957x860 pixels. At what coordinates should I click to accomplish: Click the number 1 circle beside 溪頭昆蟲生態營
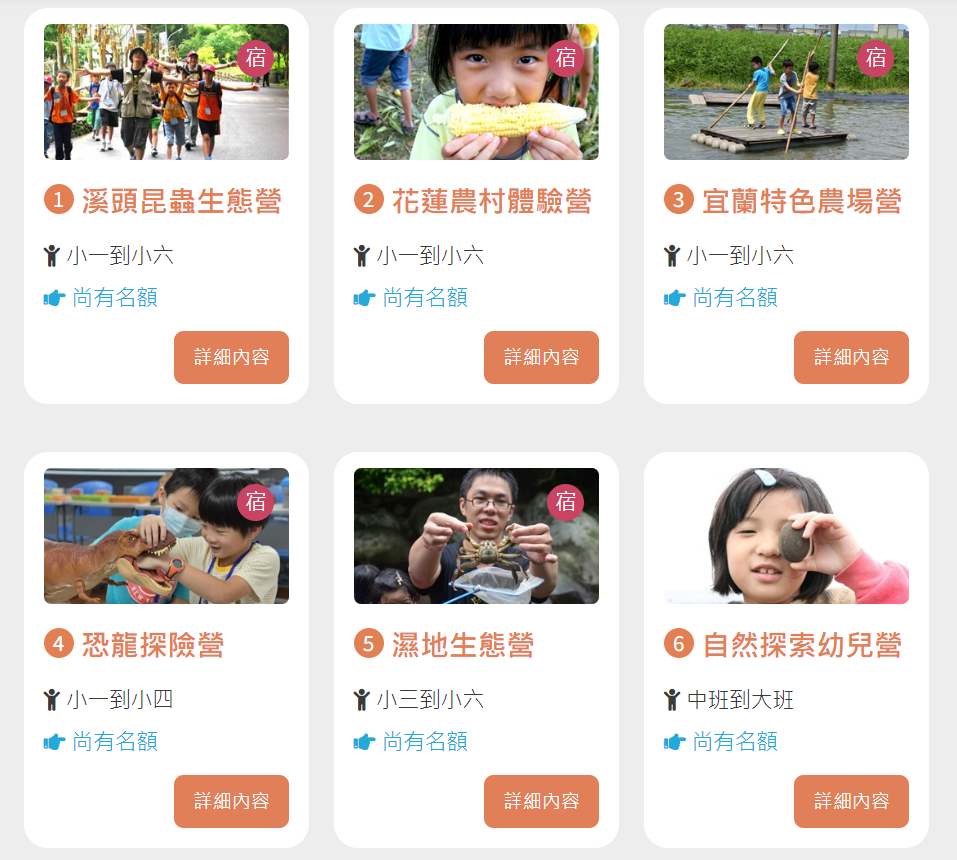[59, 200]
